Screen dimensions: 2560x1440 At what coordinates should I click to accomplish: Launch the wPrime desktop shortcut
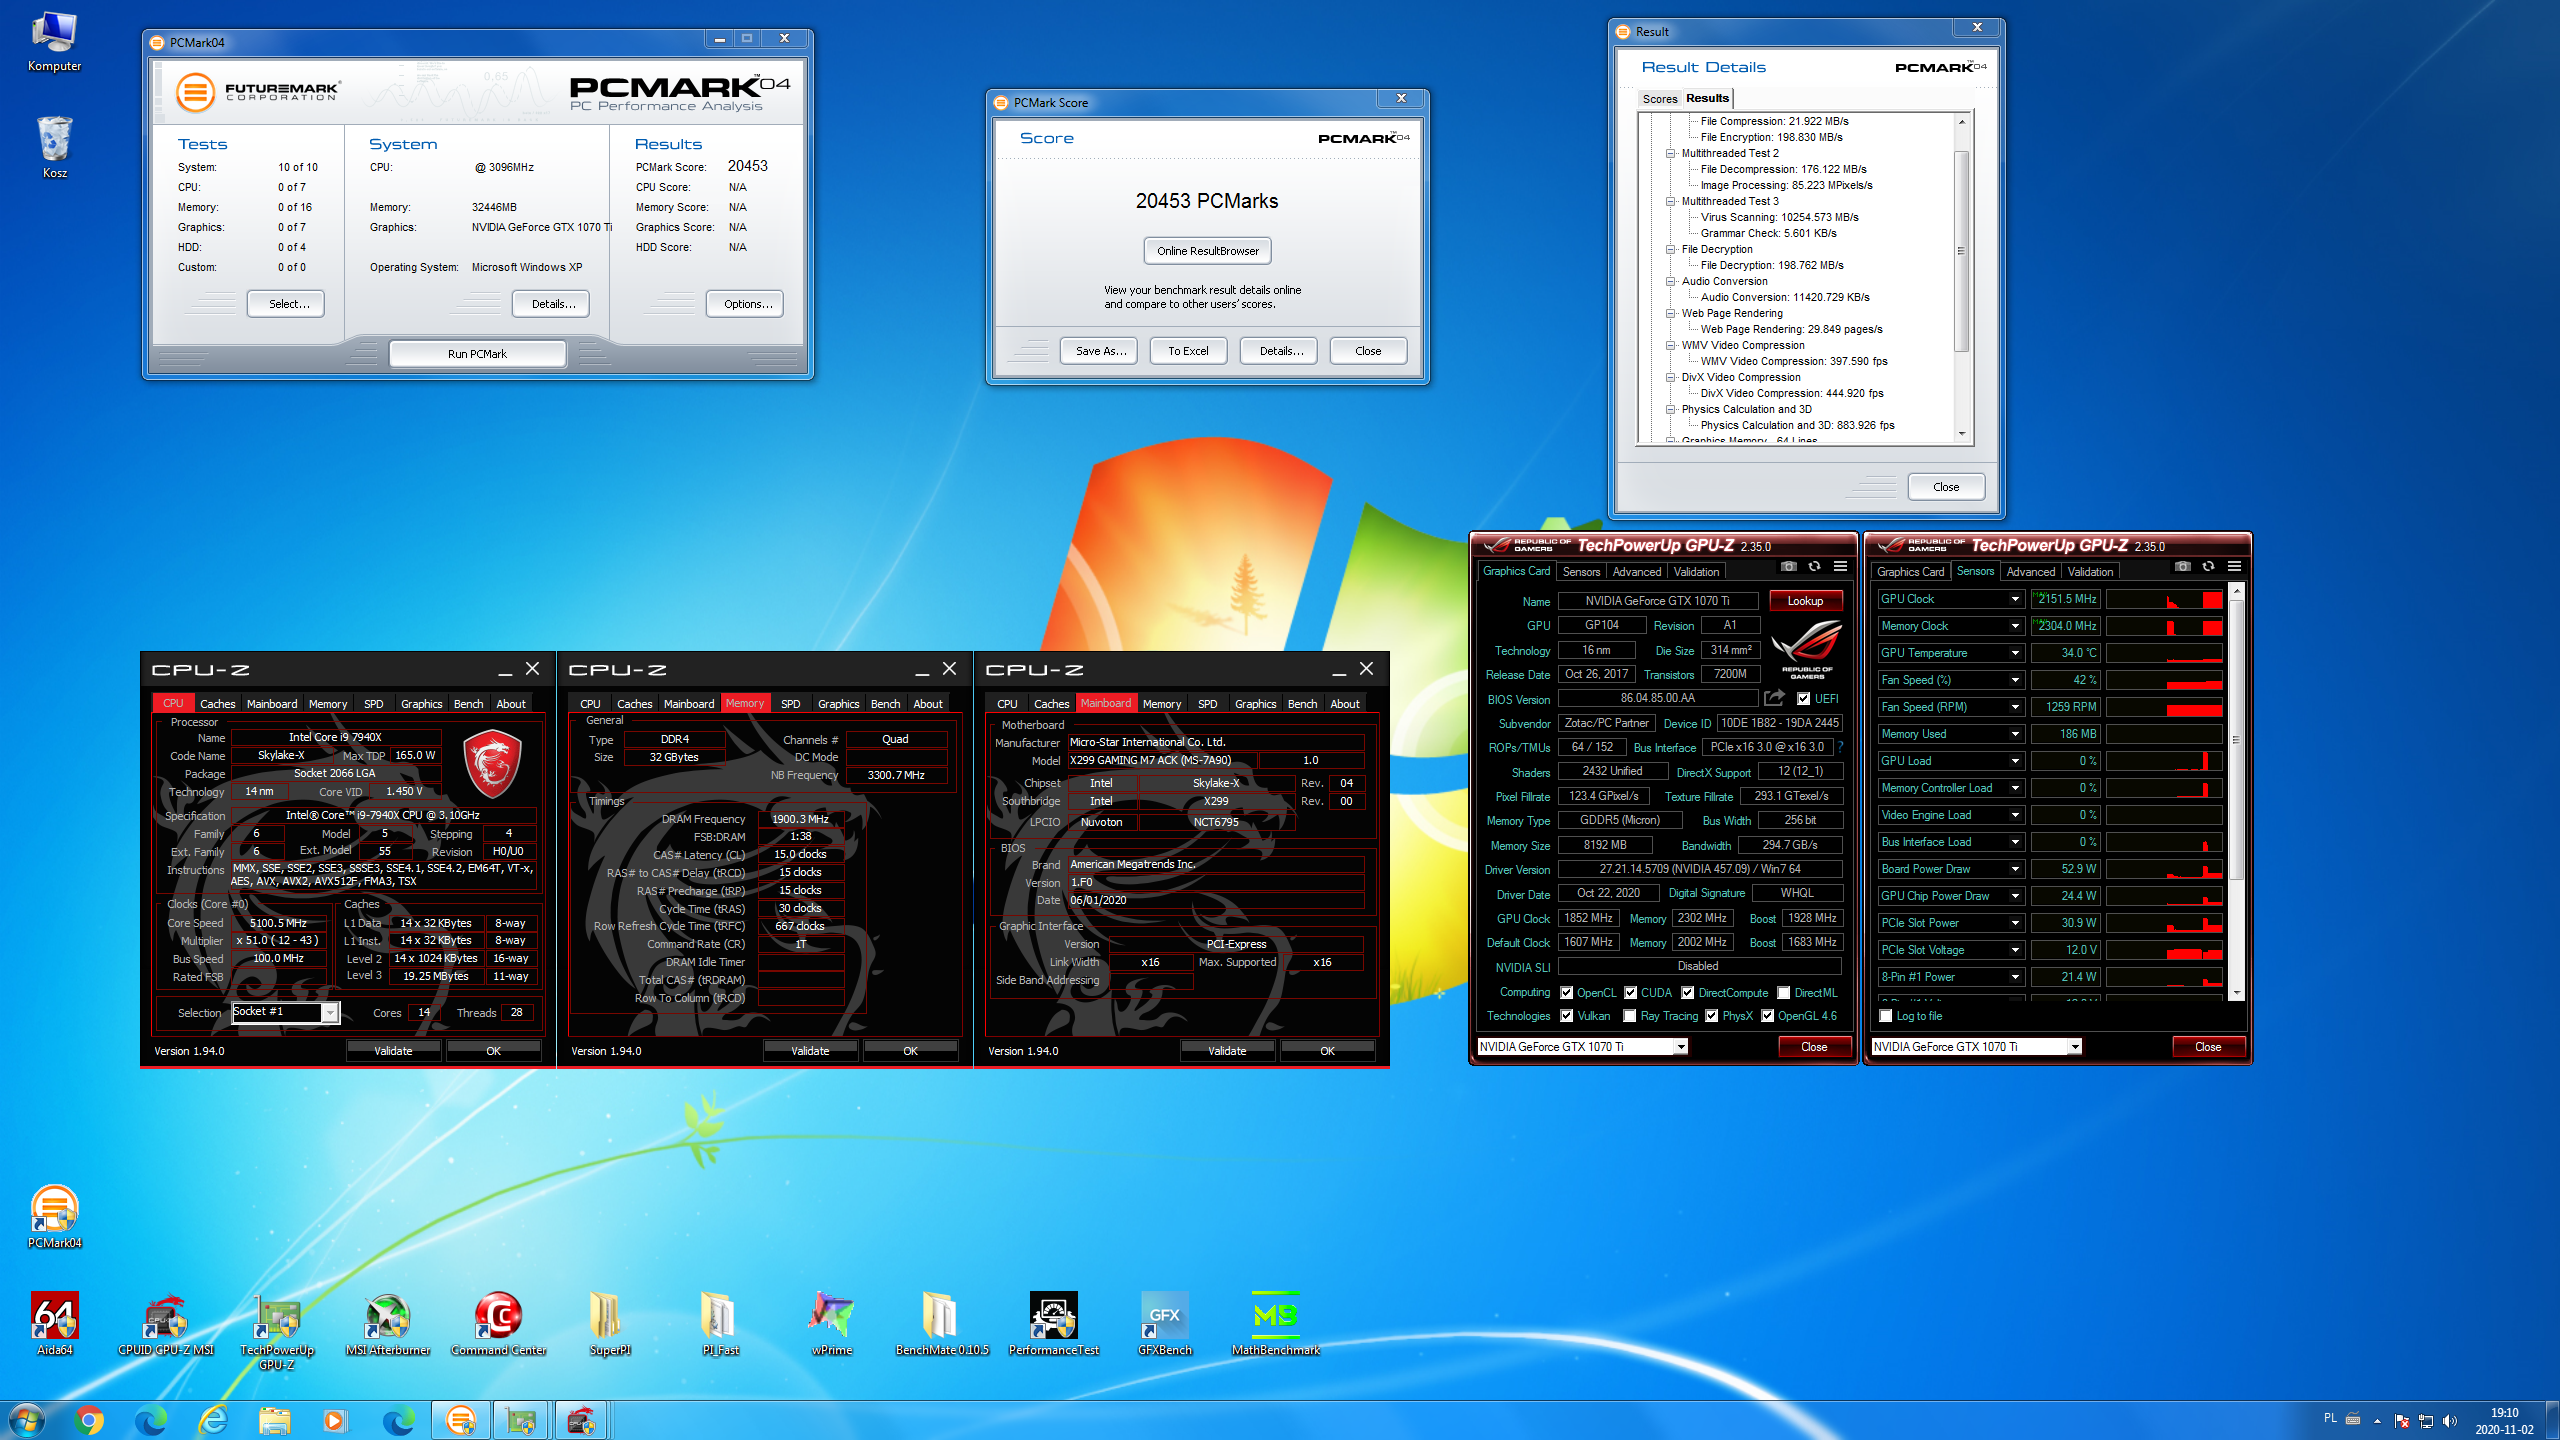pos(832,1324)
